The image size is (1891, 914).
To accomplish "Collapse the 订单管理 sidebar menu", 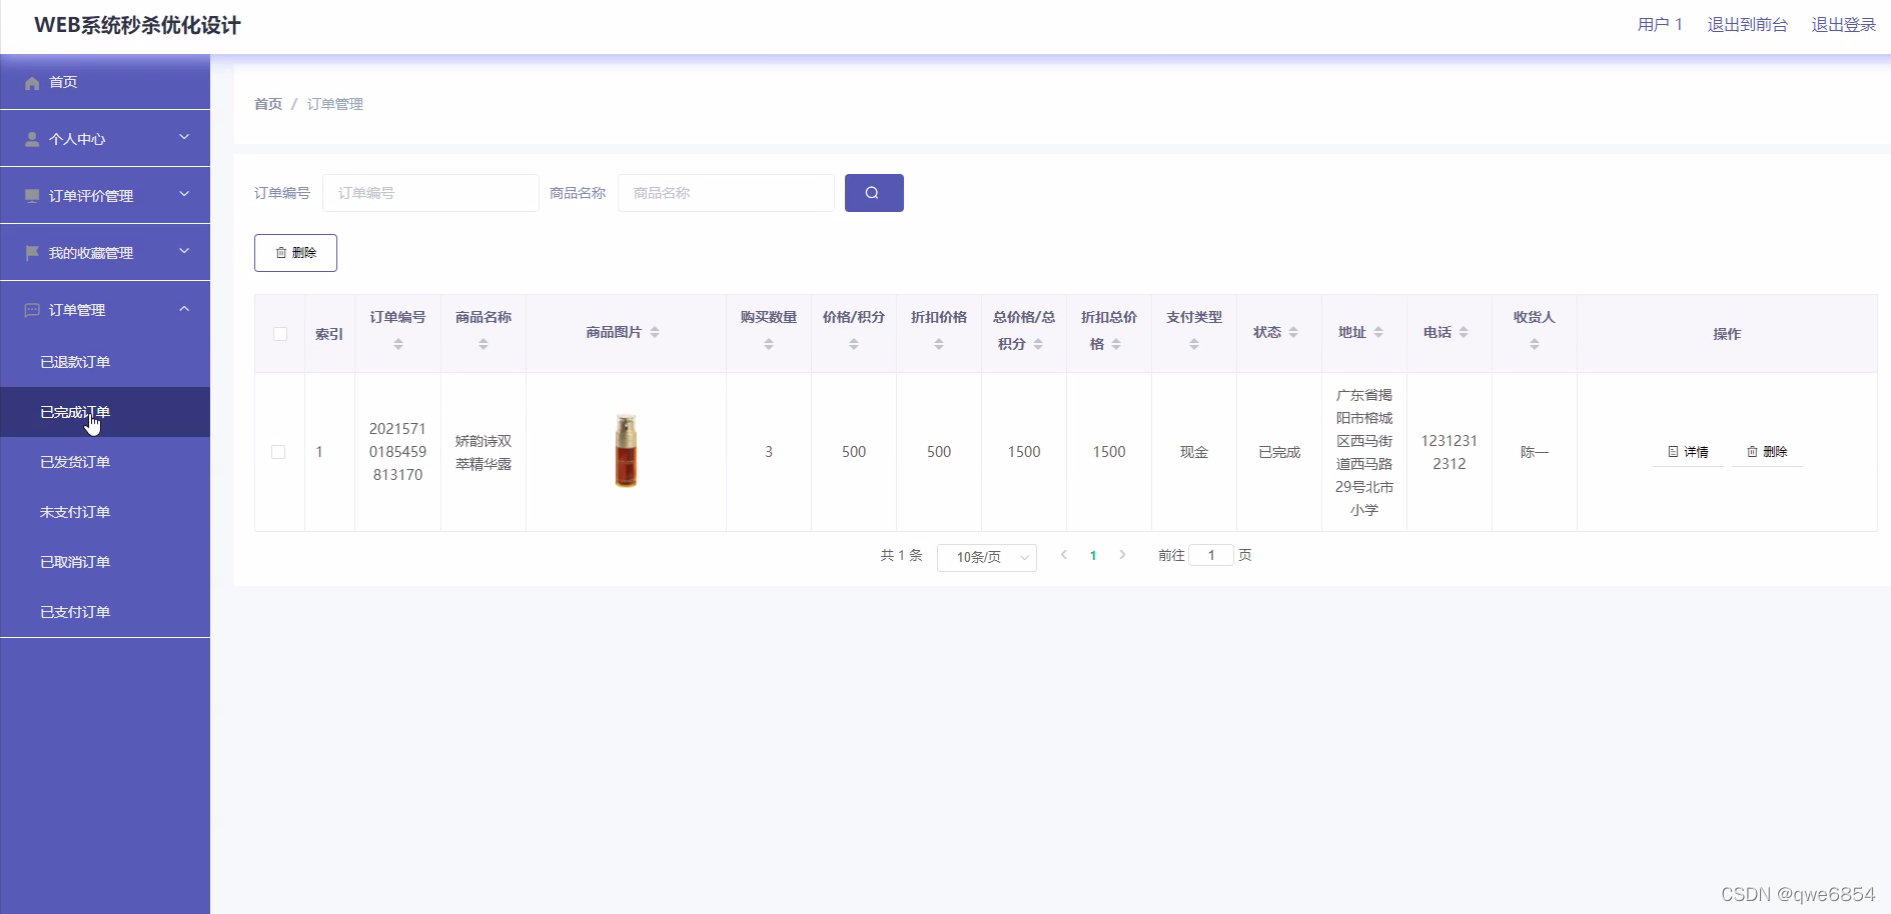I will coord(184,309).
